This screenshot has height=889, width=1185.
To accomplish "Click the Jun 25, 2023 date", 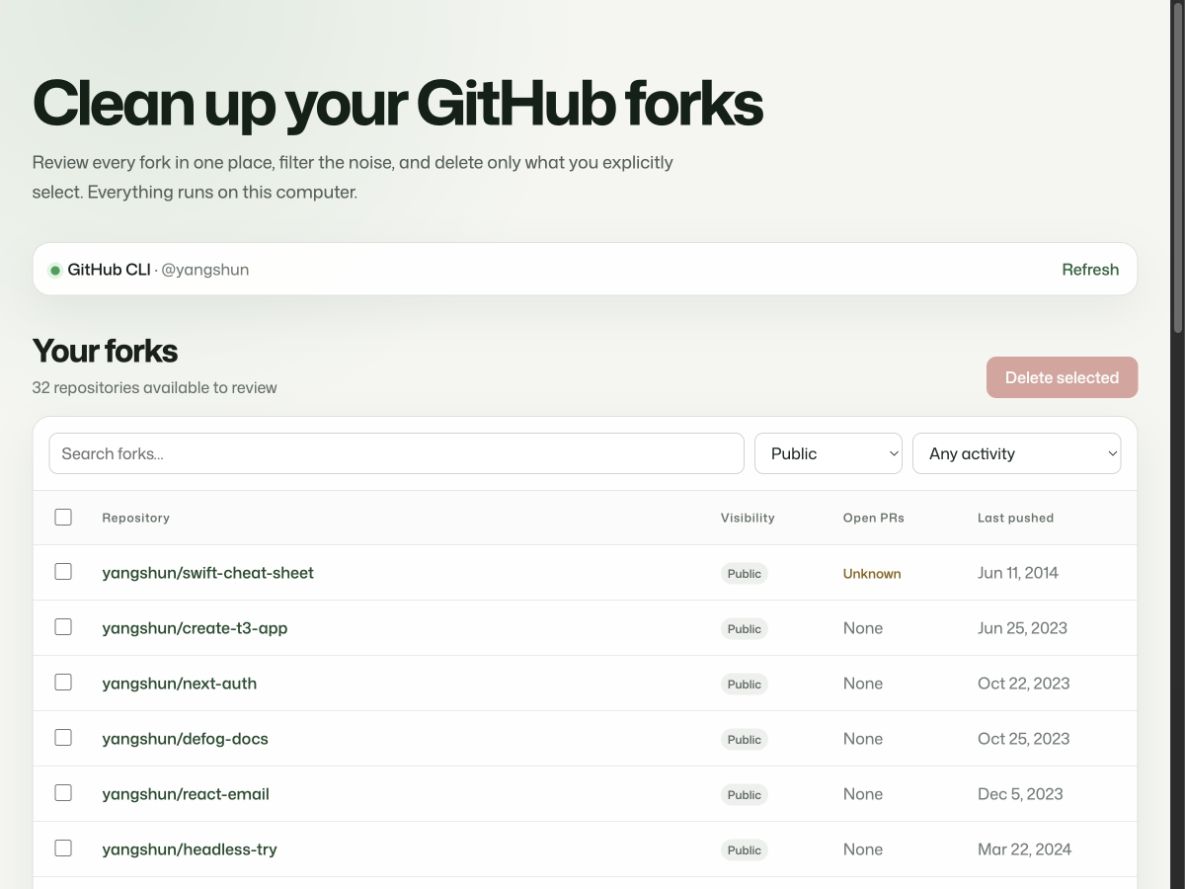I will tap(1023, 628).
